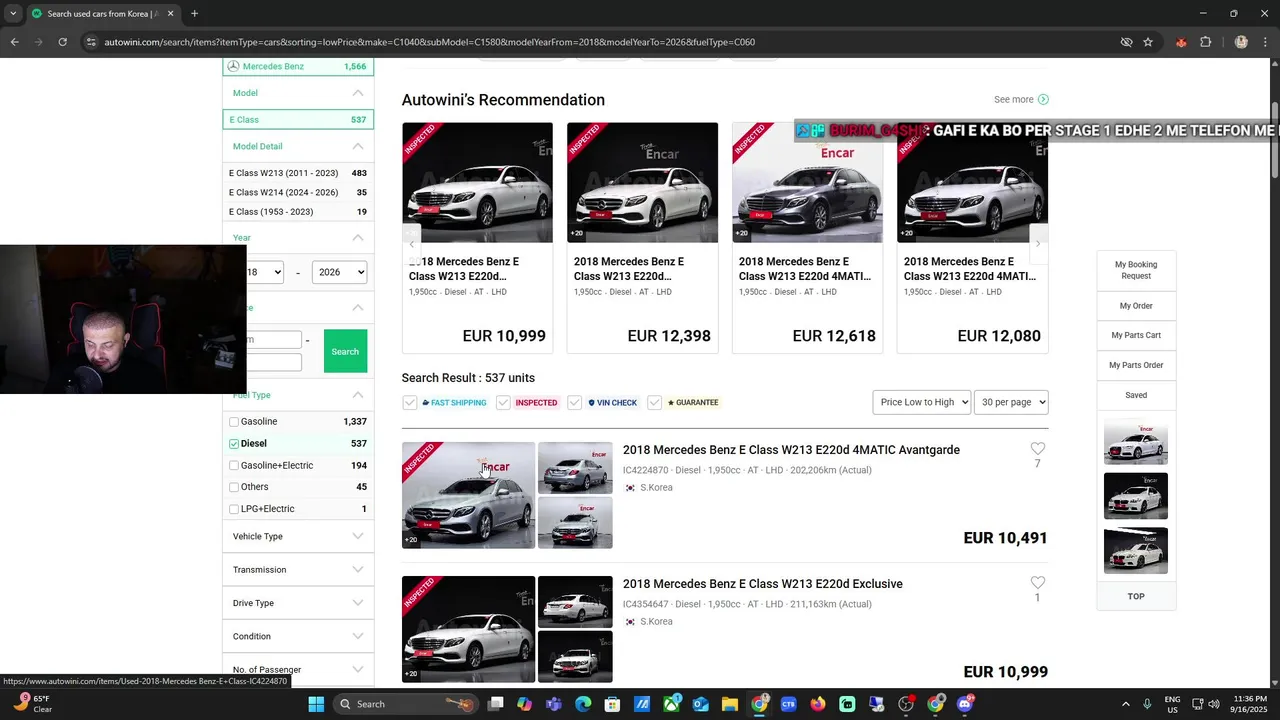Open Microsoft Teams from taskbar
This screenshot has width=1280, height=720.
tap(554, 704)
